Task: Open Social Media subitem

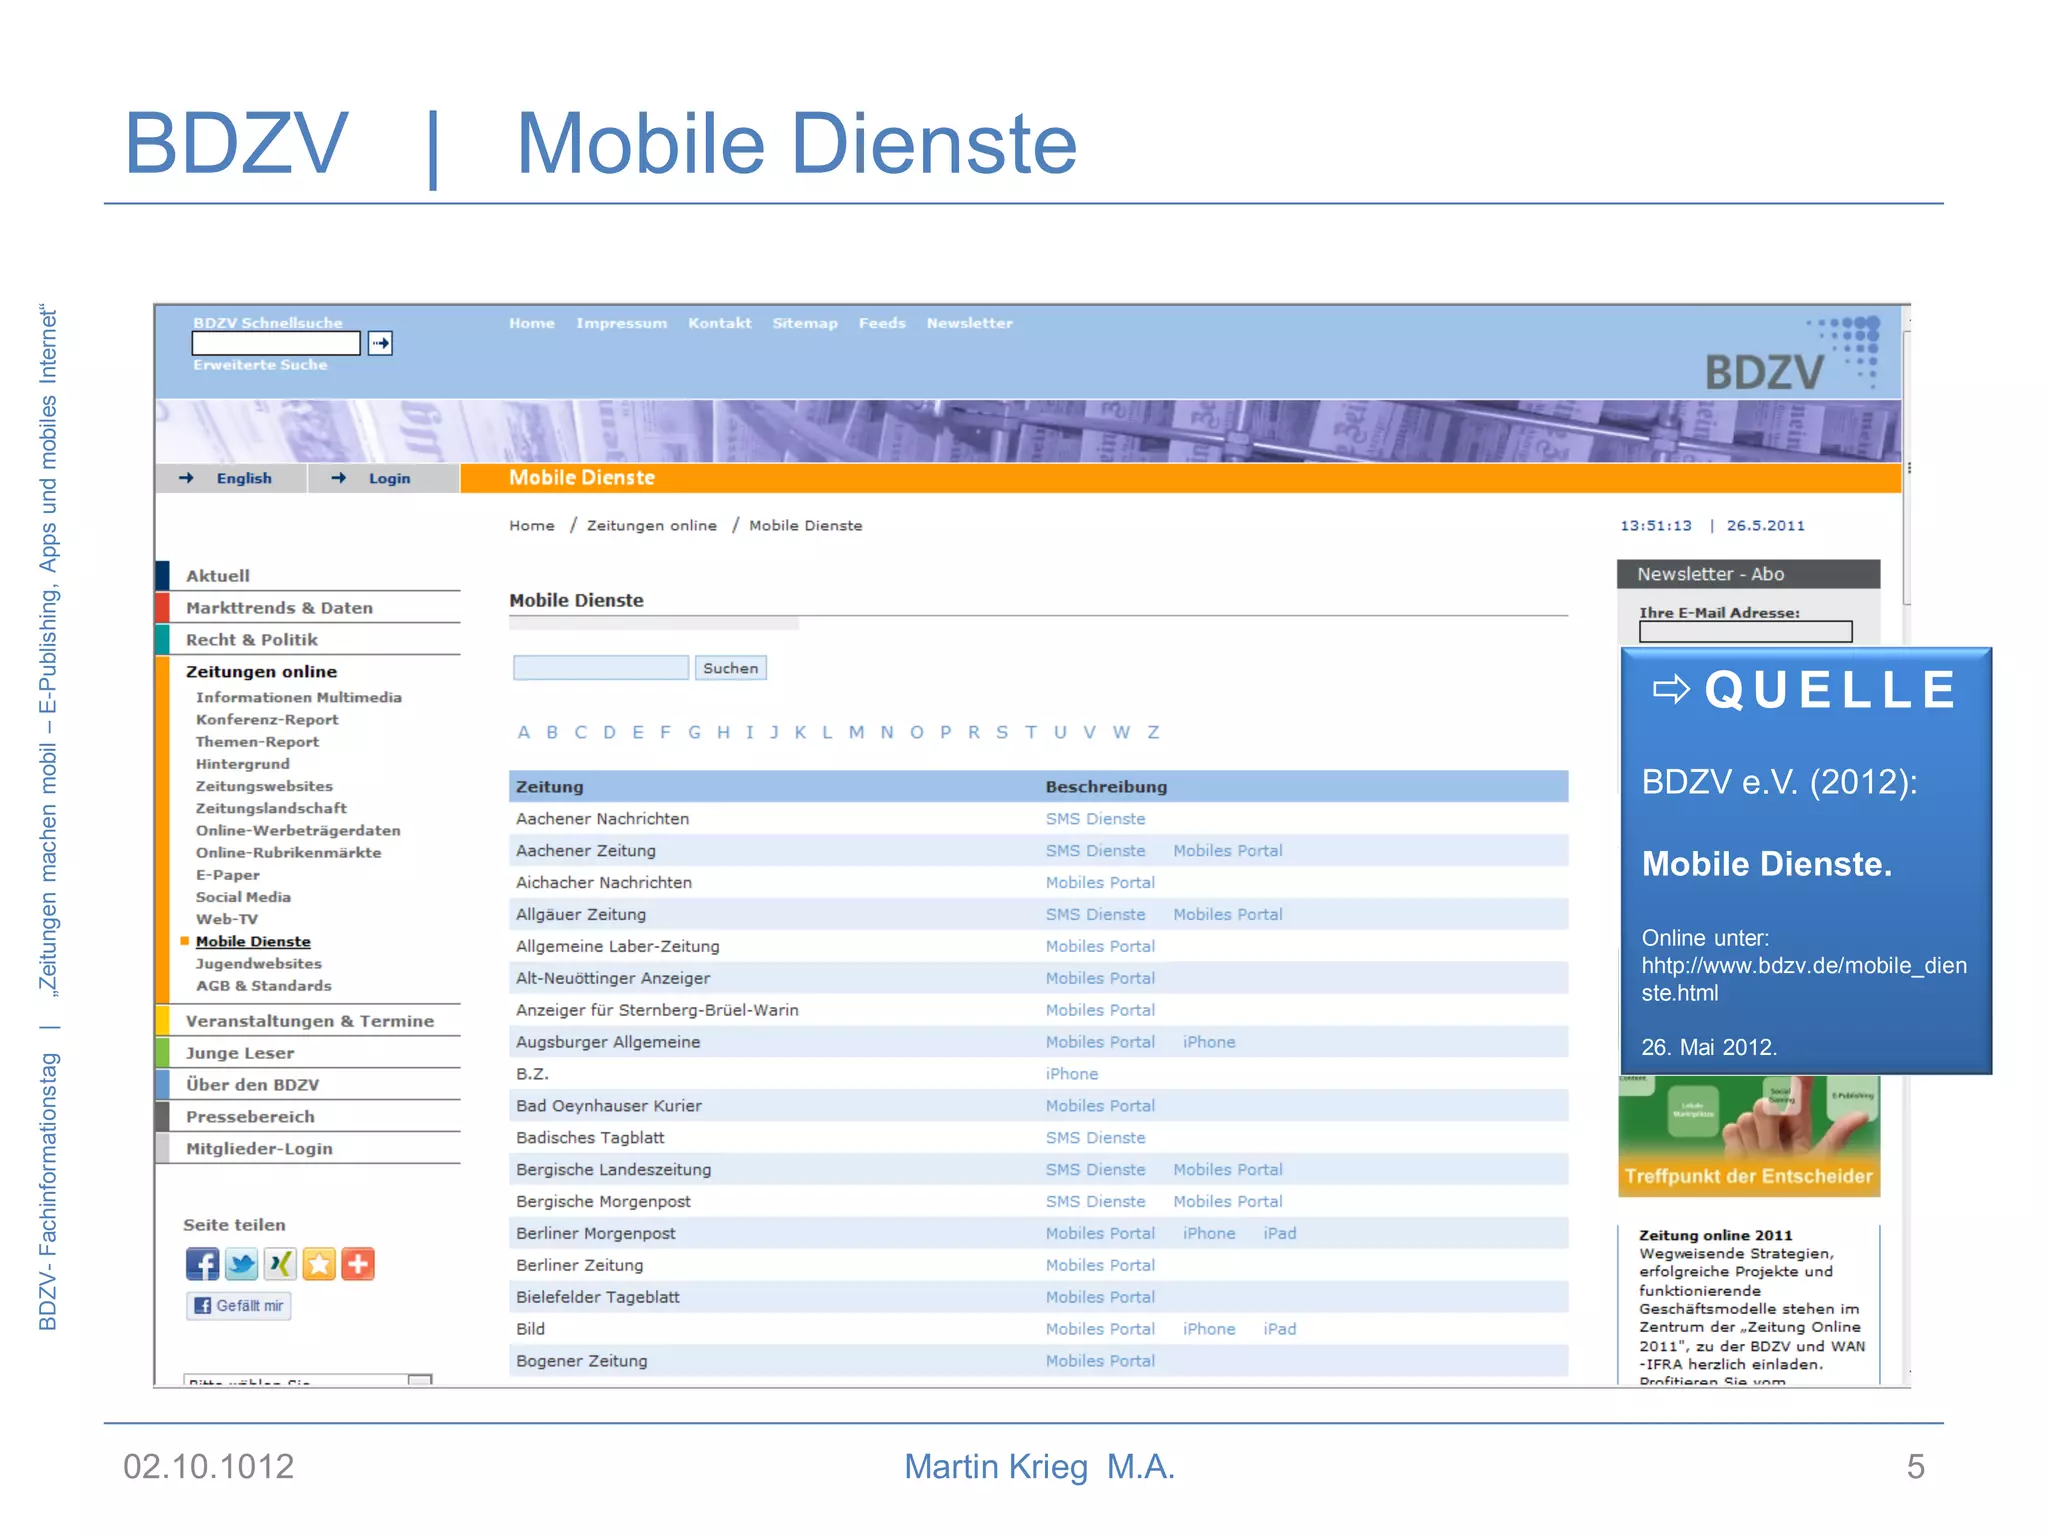Action: [x=243, y=897]
